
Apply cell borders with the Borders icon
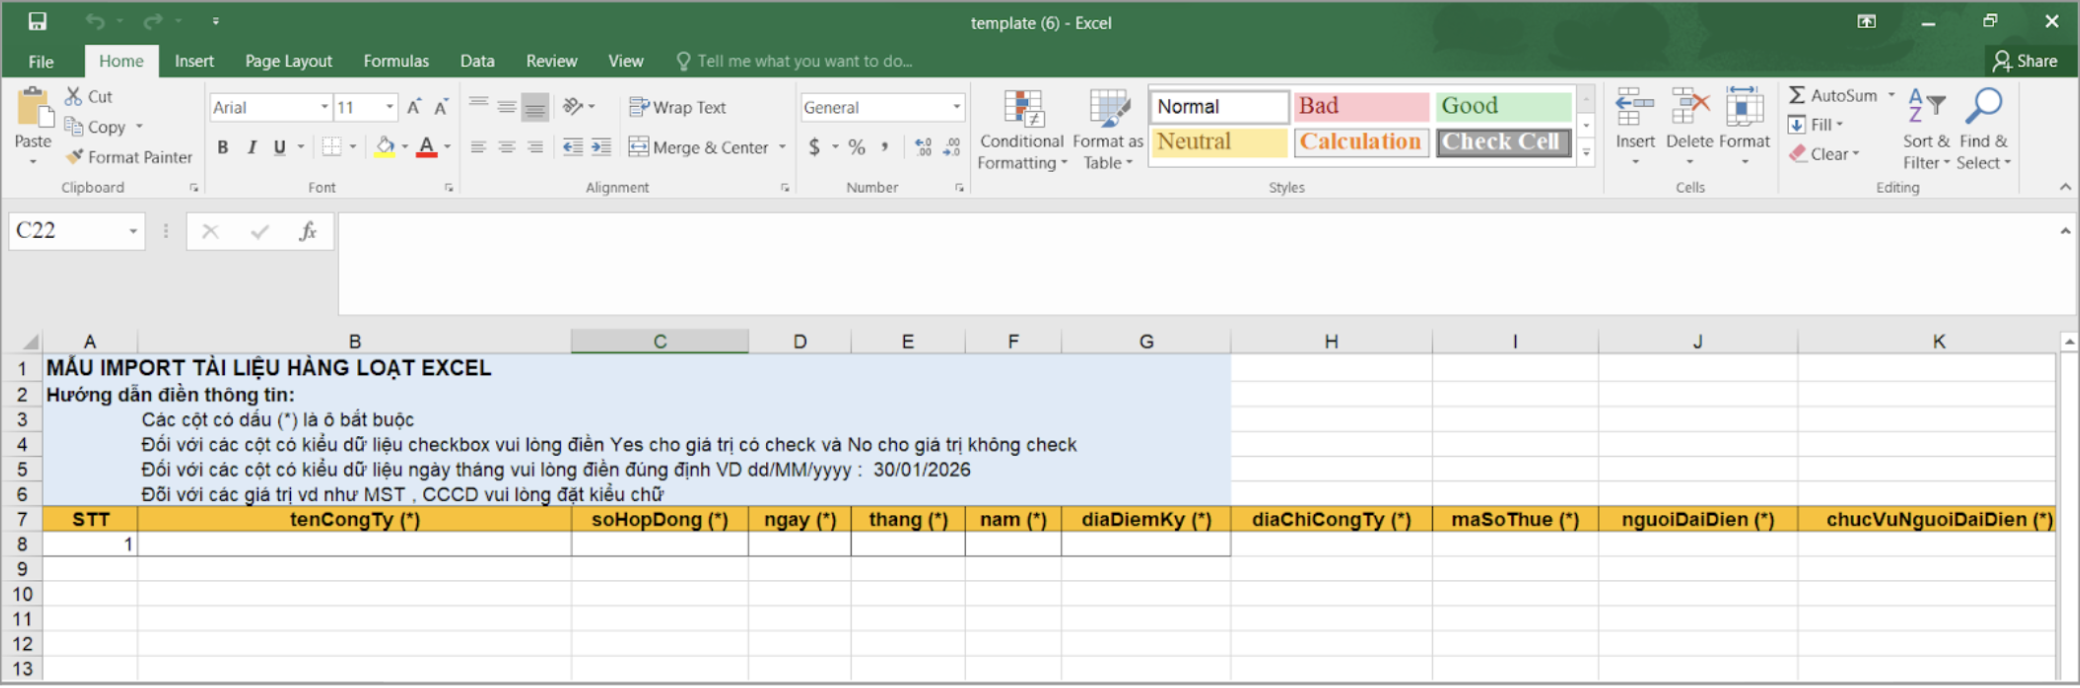click(332, 147)
